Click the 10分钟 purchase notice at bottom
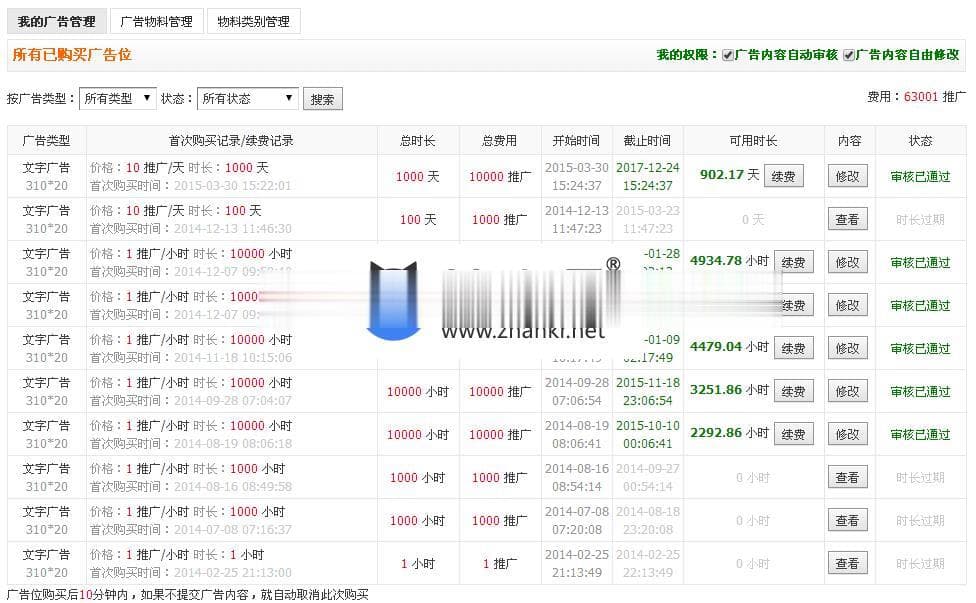The image size is (976, 603). tap(187, 595)
